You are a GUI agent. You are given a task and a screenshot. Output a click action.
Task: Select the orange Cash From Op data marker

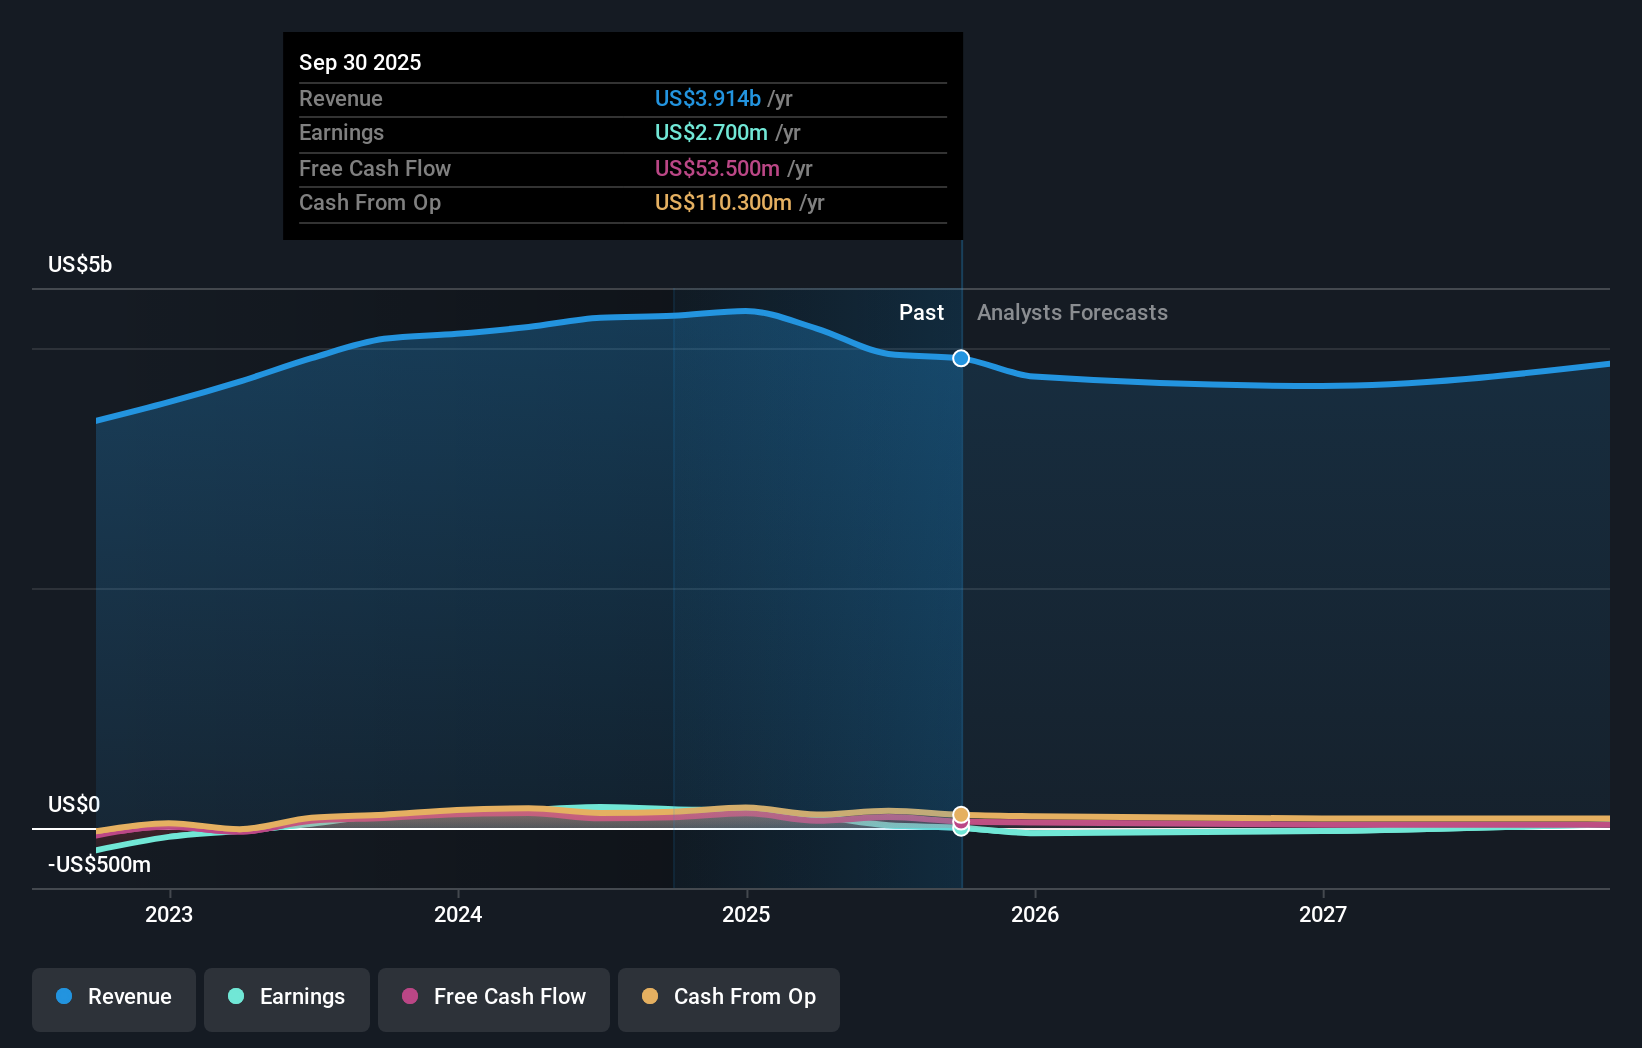(x=960, y=812)
